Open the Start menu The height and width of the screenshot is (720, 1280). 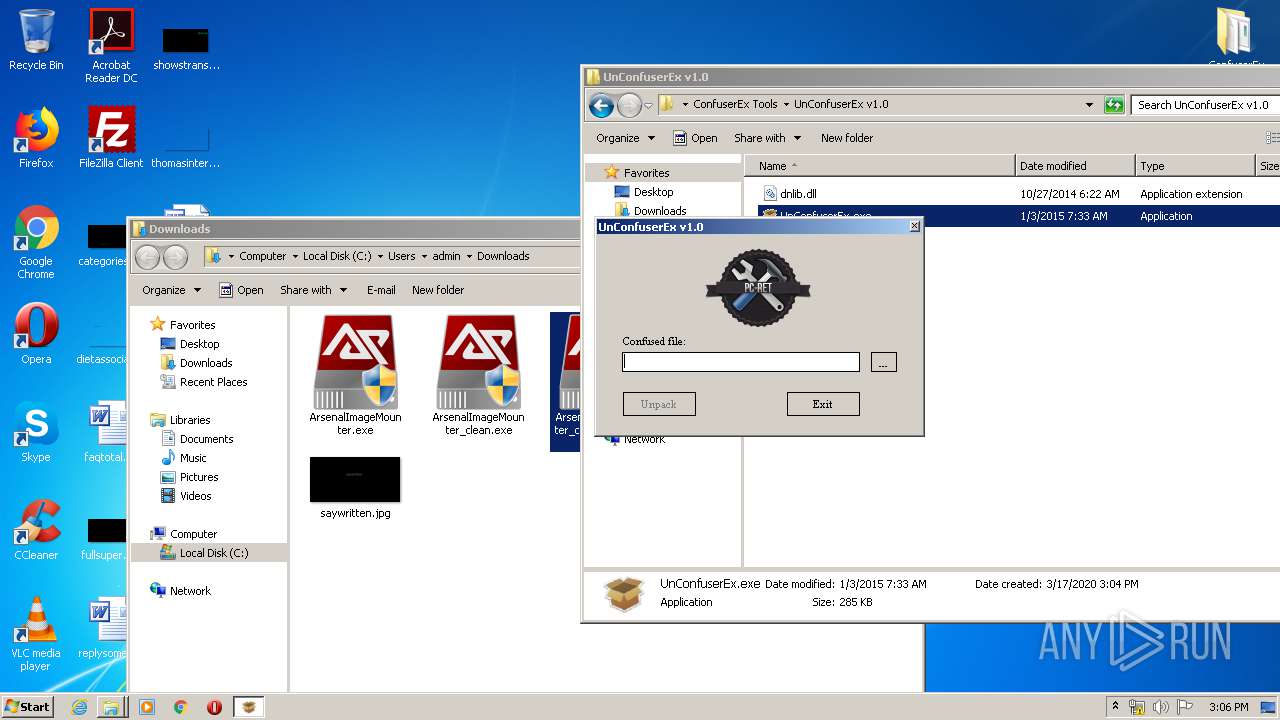pos(27,707)
